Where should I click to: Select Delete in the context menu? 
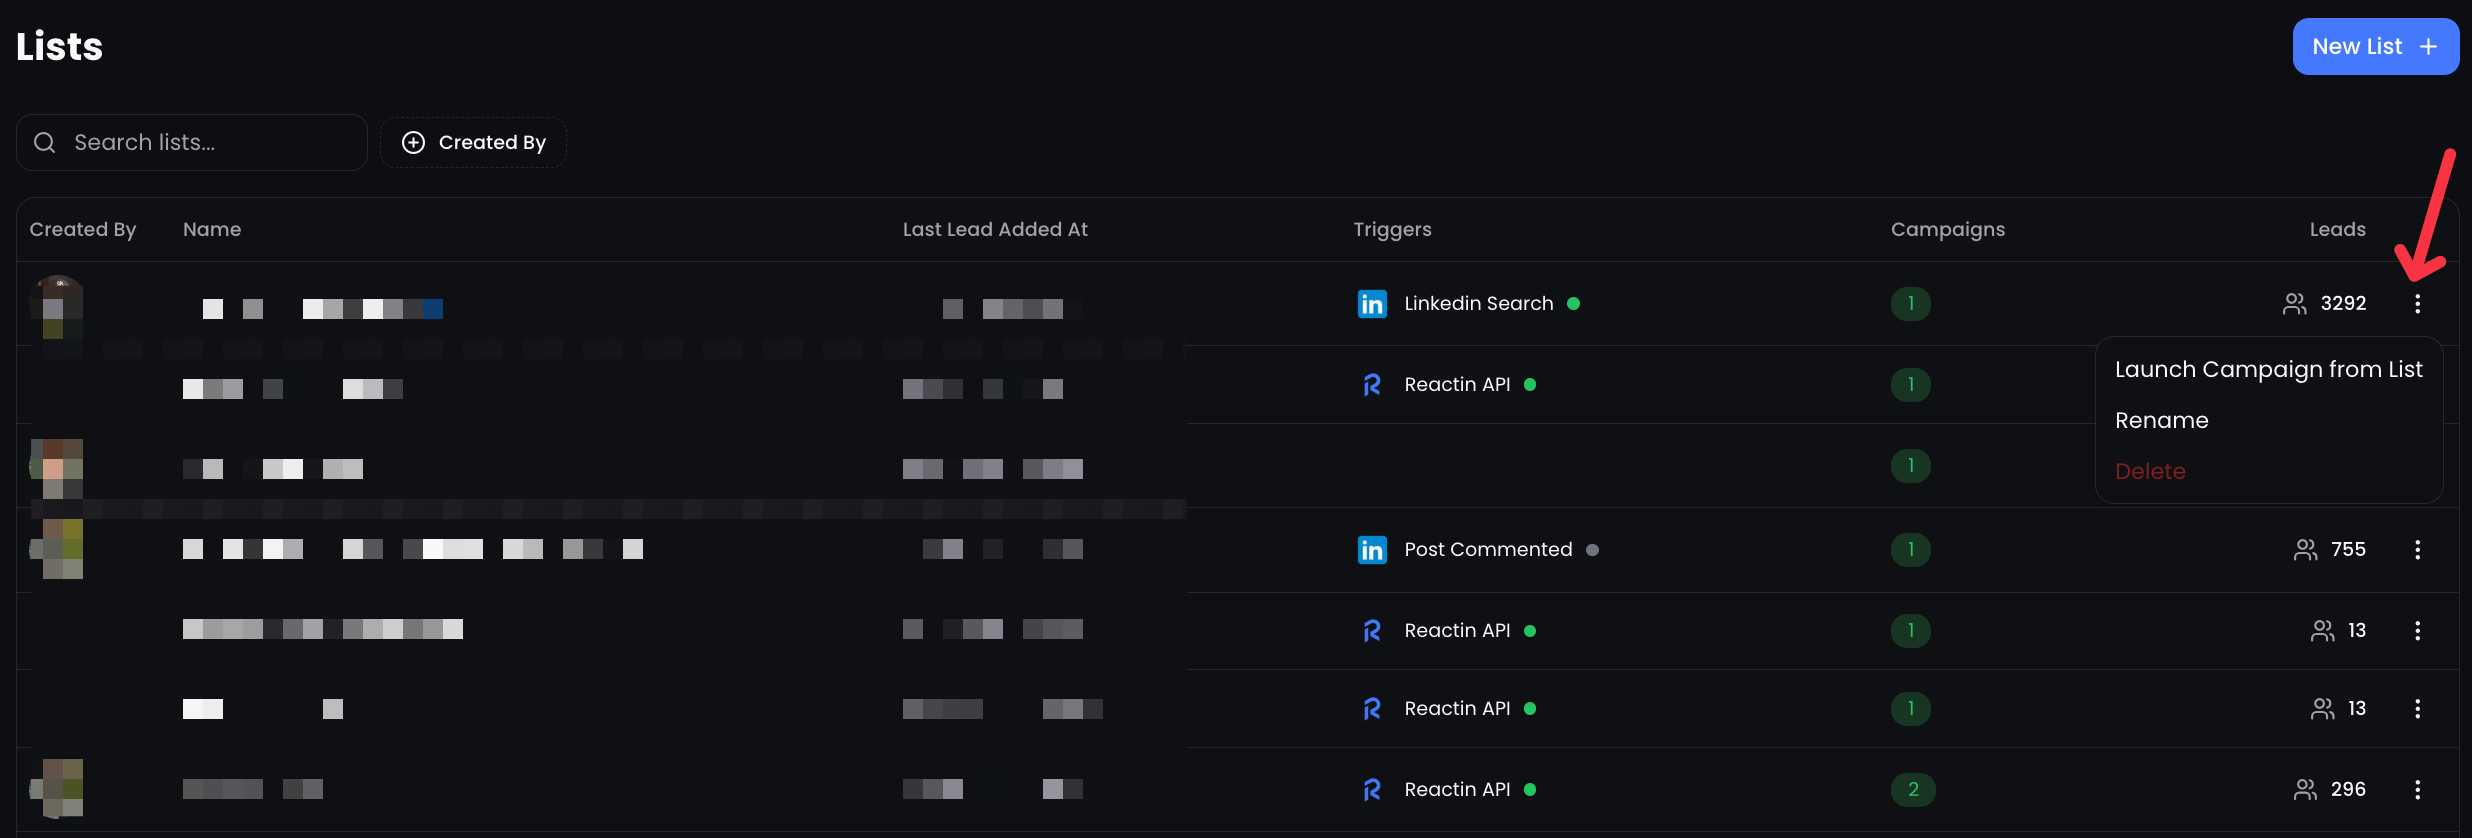coord(2150,472)
